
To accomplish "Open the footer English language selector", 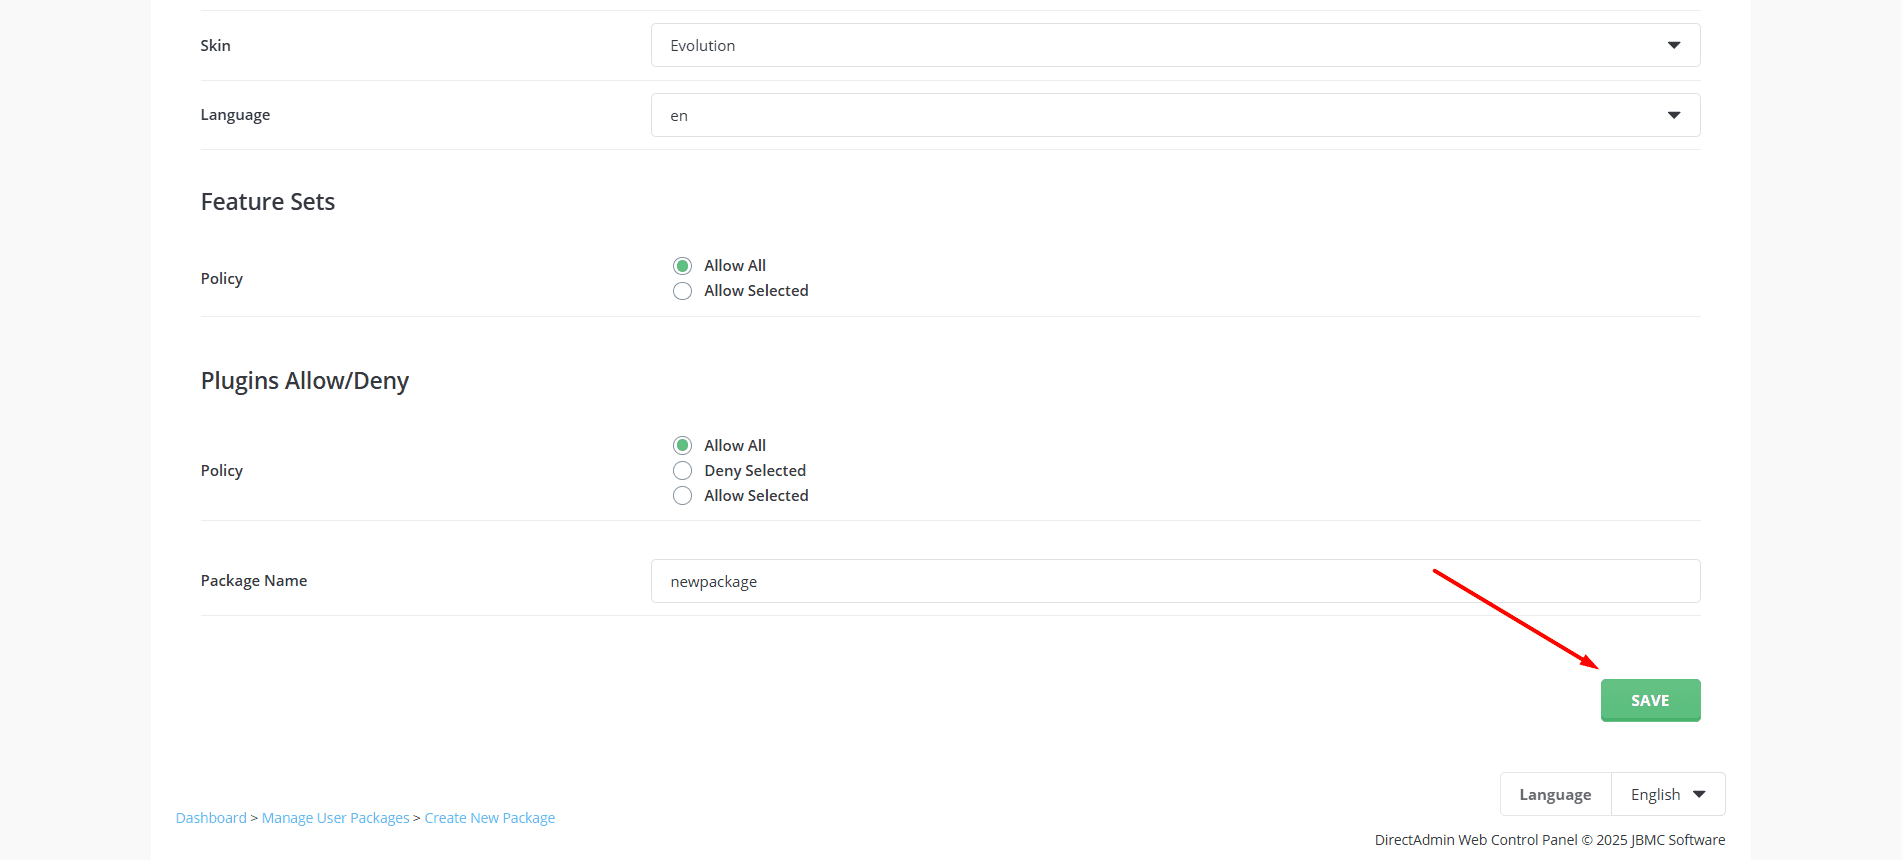I will (1667, 794).
